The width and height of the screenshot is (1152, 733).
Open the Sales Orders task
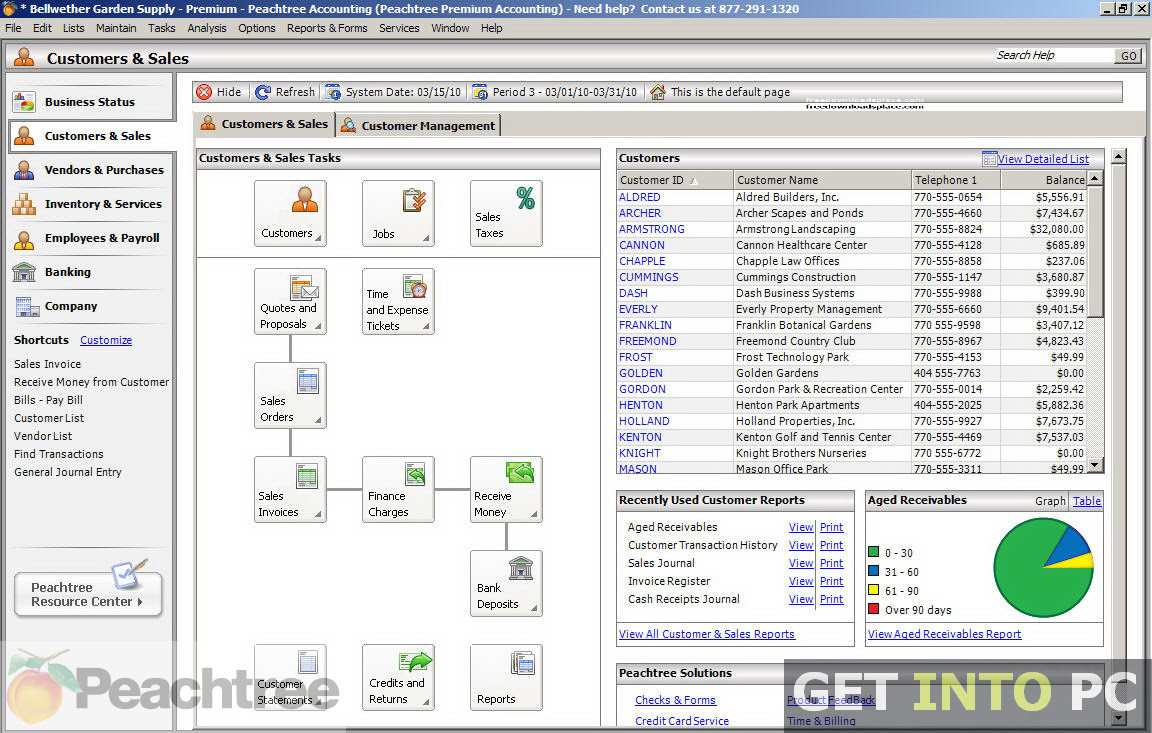pyautogui.click(x=290, y=395)
